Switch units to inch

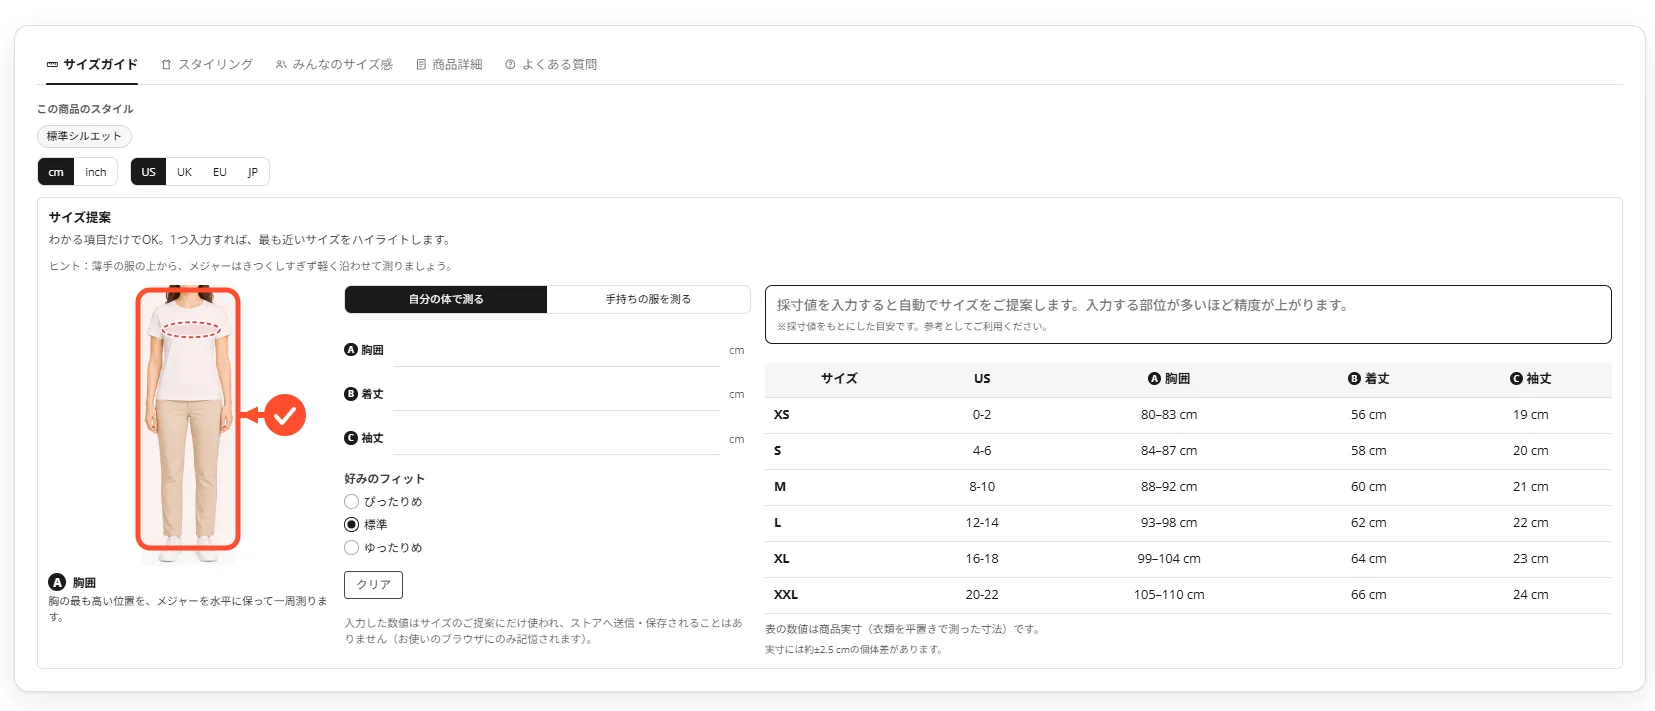pos(96,172)
